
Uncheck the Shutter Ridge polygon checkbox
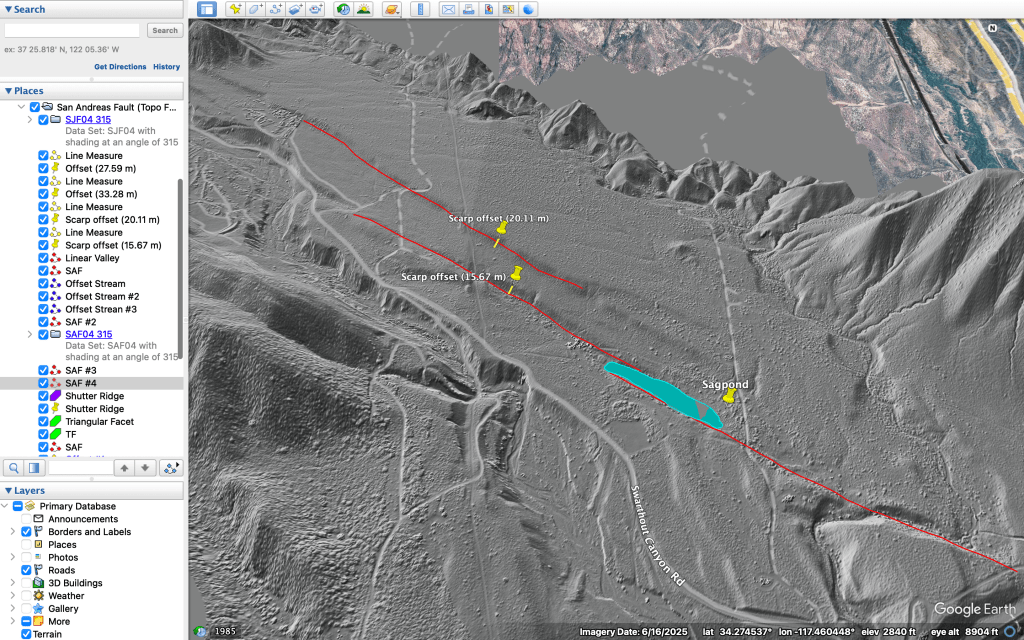point(43,396)
